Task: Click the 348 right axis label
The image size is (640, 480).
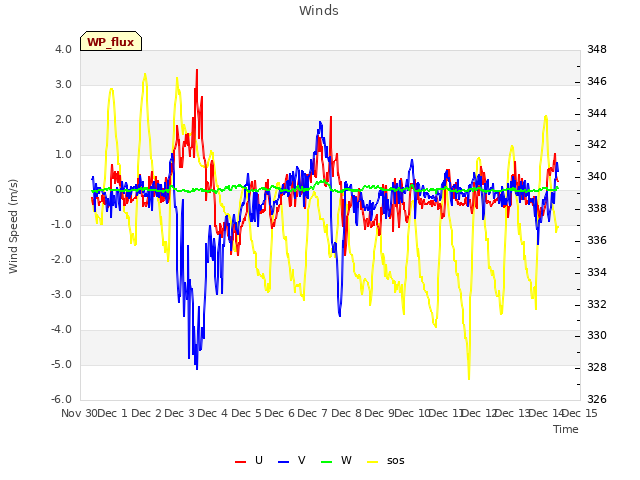Action: [x=597, y=49]
